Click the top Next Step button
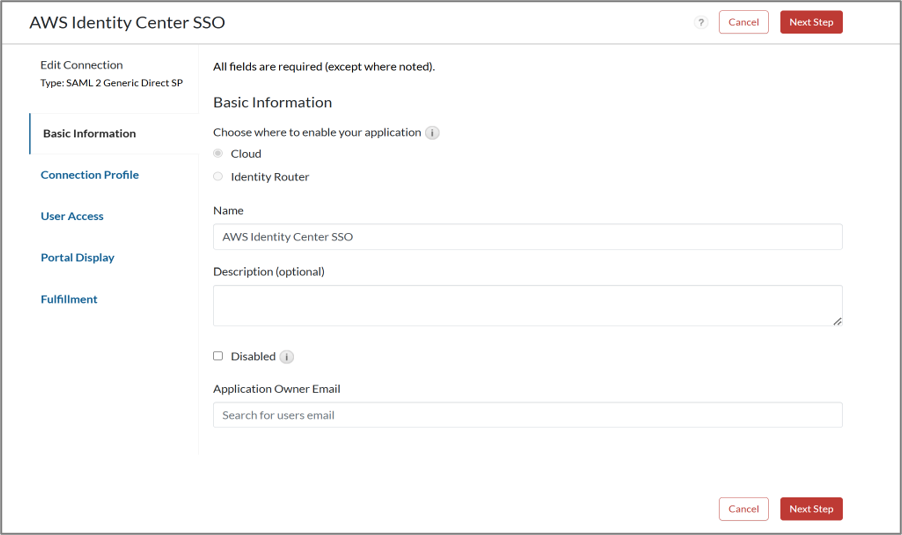Viewport: 902px width, 535px height. pos(811,22)
